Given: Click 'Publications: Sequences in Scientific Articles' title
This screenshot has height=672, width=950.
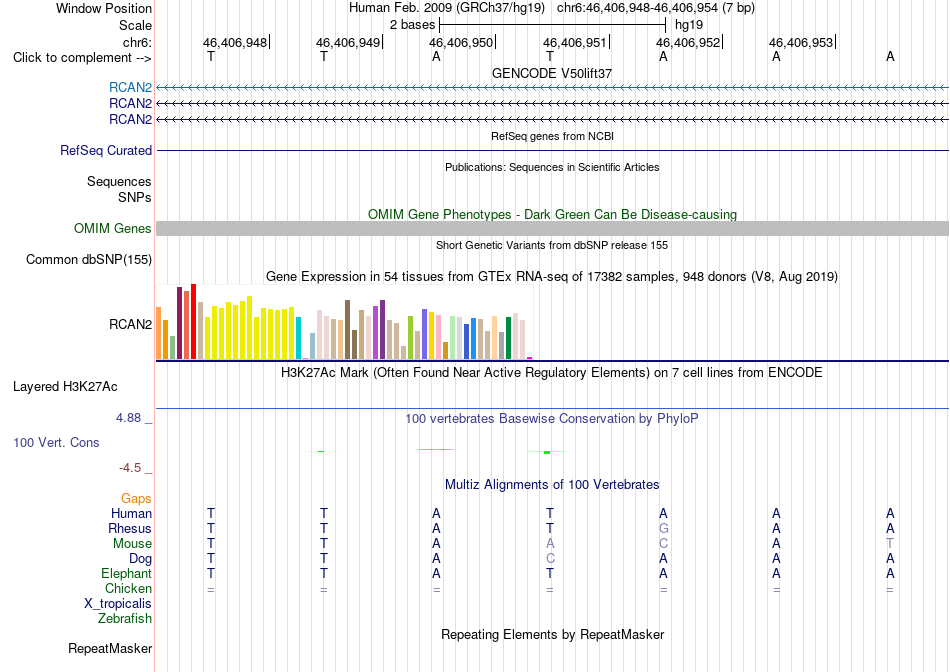Looking at the screenshot, I should 552,167.
